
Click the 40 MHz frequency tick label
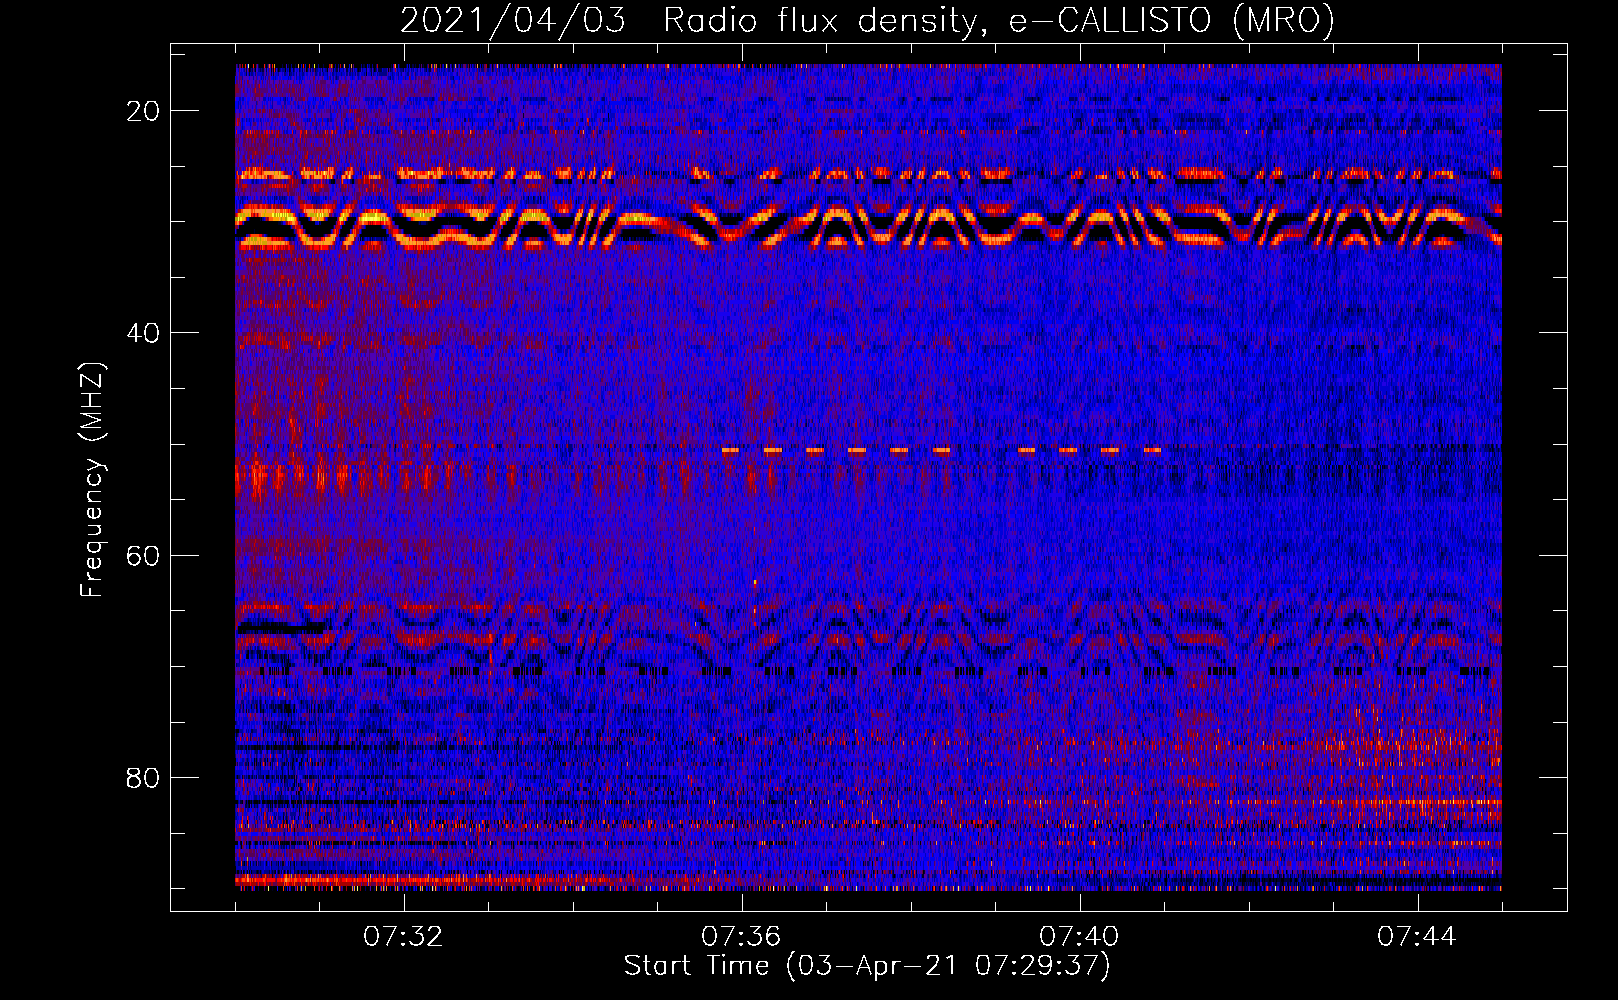point(143,333)
